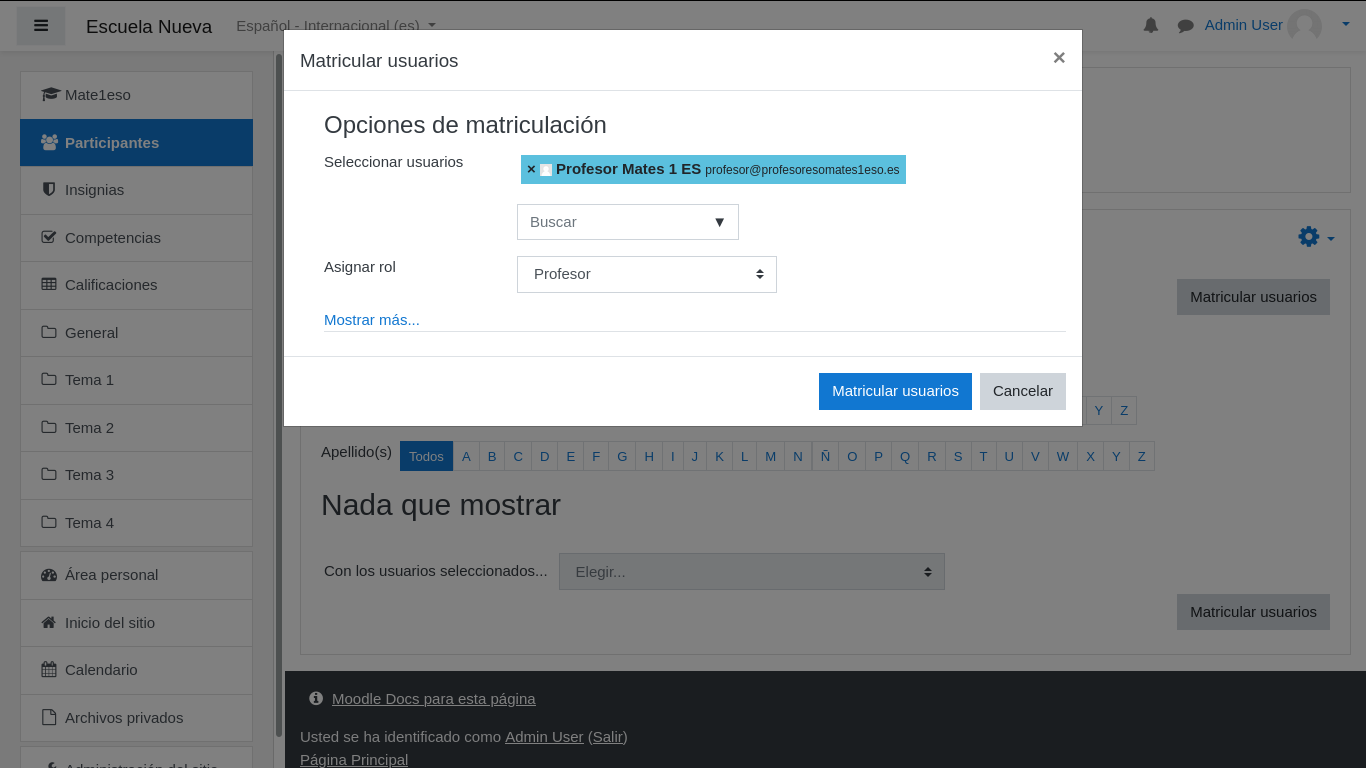Click the Cancelar button
Viewport: 1366px width, 768px height.
coord(1023,391)
